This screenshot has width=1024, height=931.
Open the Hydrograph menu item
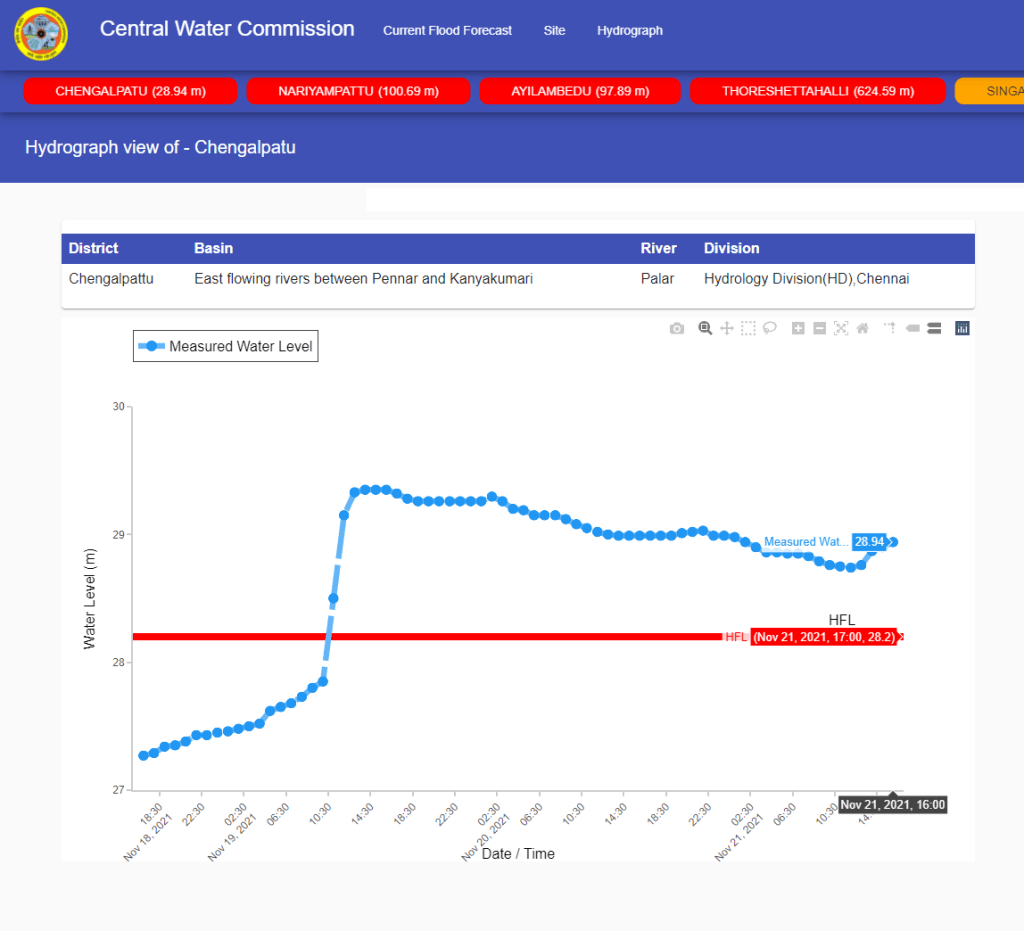click(x=630, y=31)
